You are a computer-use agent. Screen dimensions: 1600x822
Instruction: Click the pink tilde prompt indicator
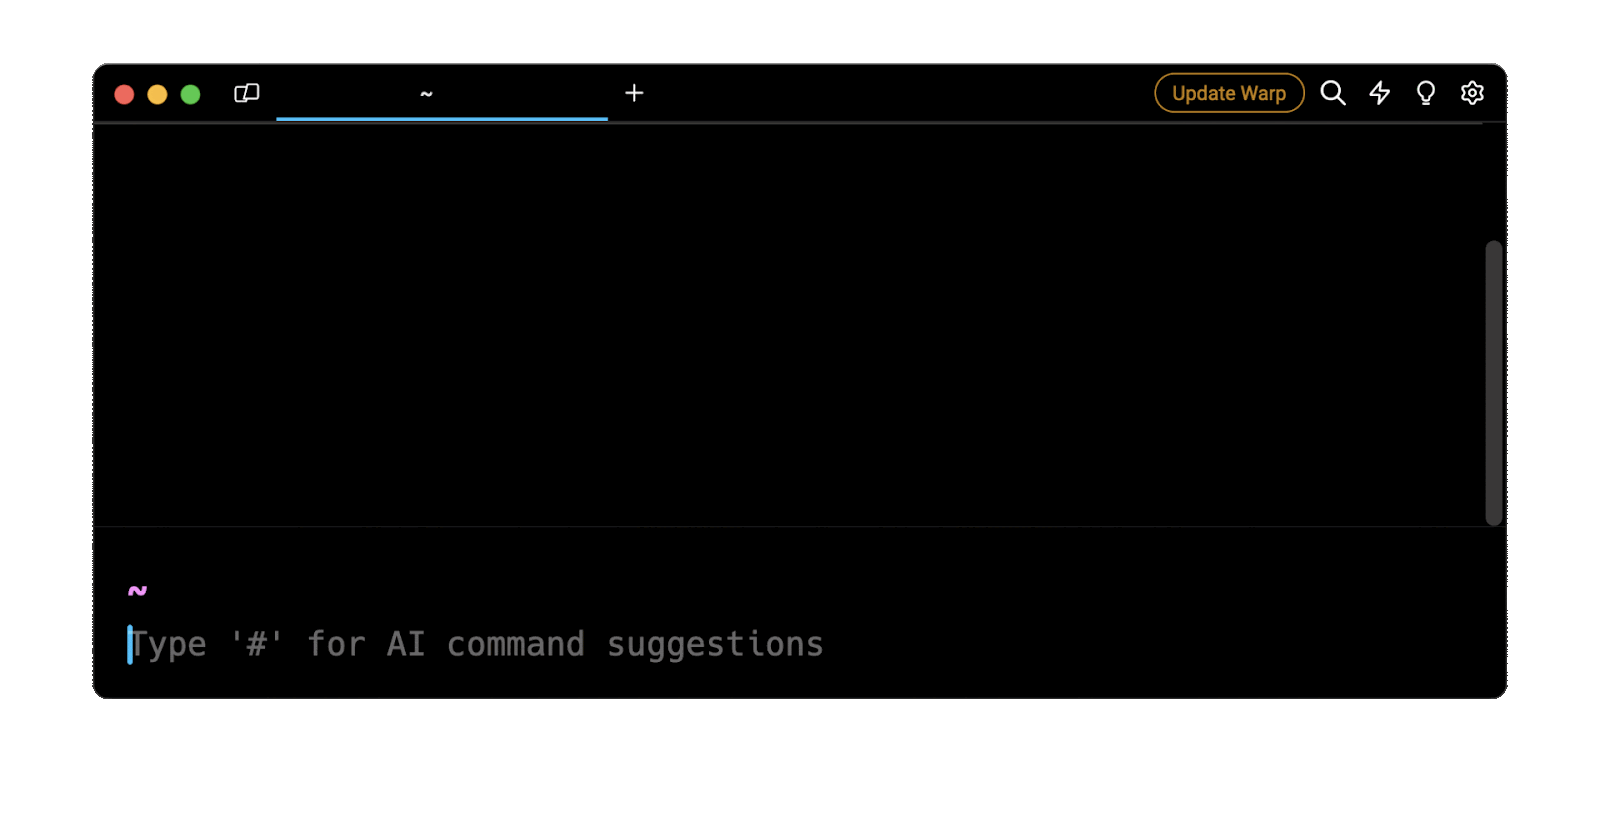[138, 590]
